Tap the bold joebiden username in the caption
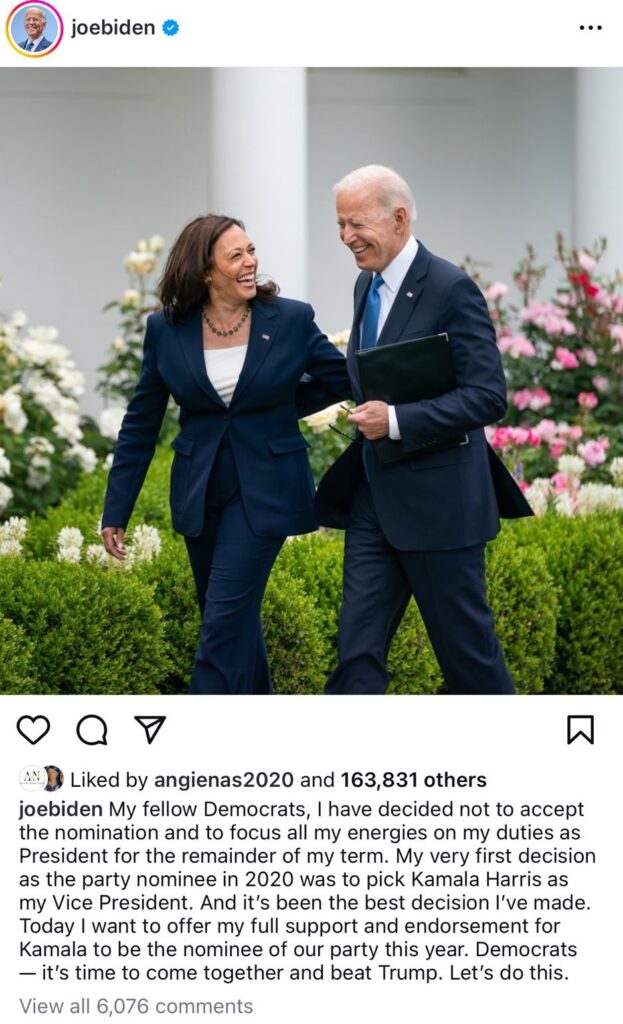 tap(61, 809)
